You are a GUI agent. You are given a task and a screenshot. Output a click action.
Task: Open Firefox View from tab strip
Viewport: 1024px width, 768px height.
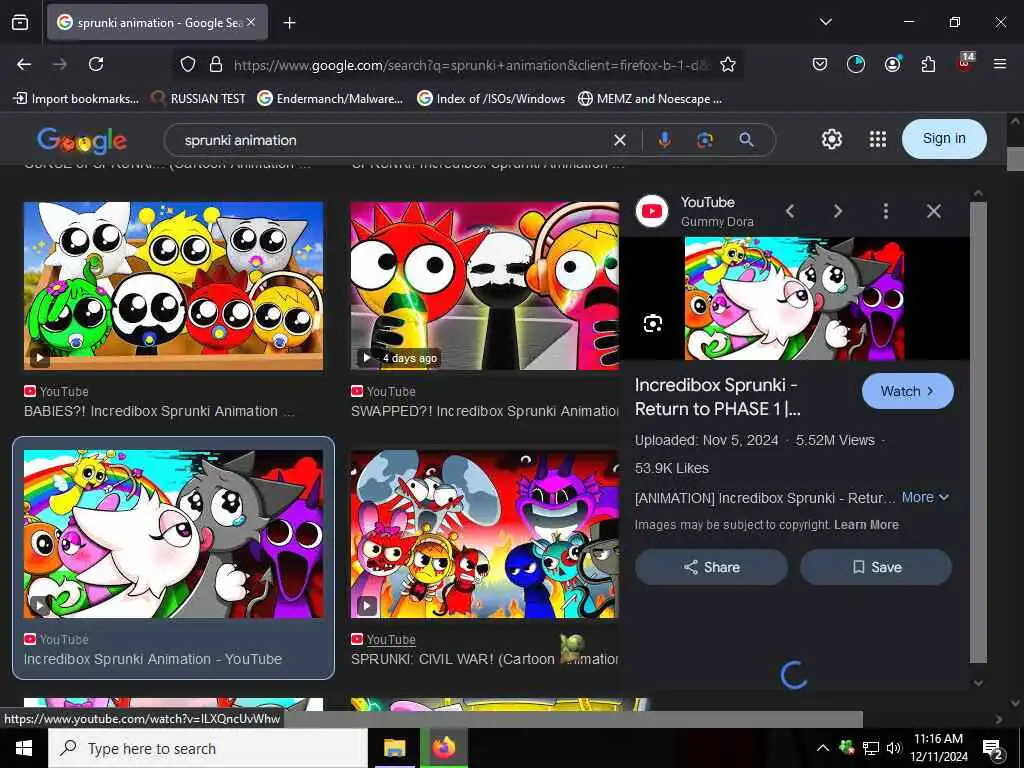[x=20, y=22]
